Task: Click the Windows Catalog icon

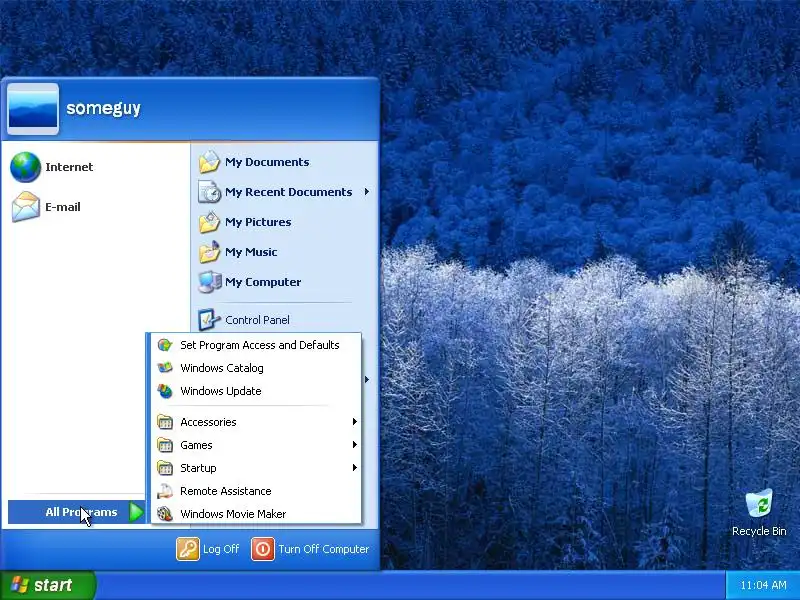Action: click(x=165, y=368)
